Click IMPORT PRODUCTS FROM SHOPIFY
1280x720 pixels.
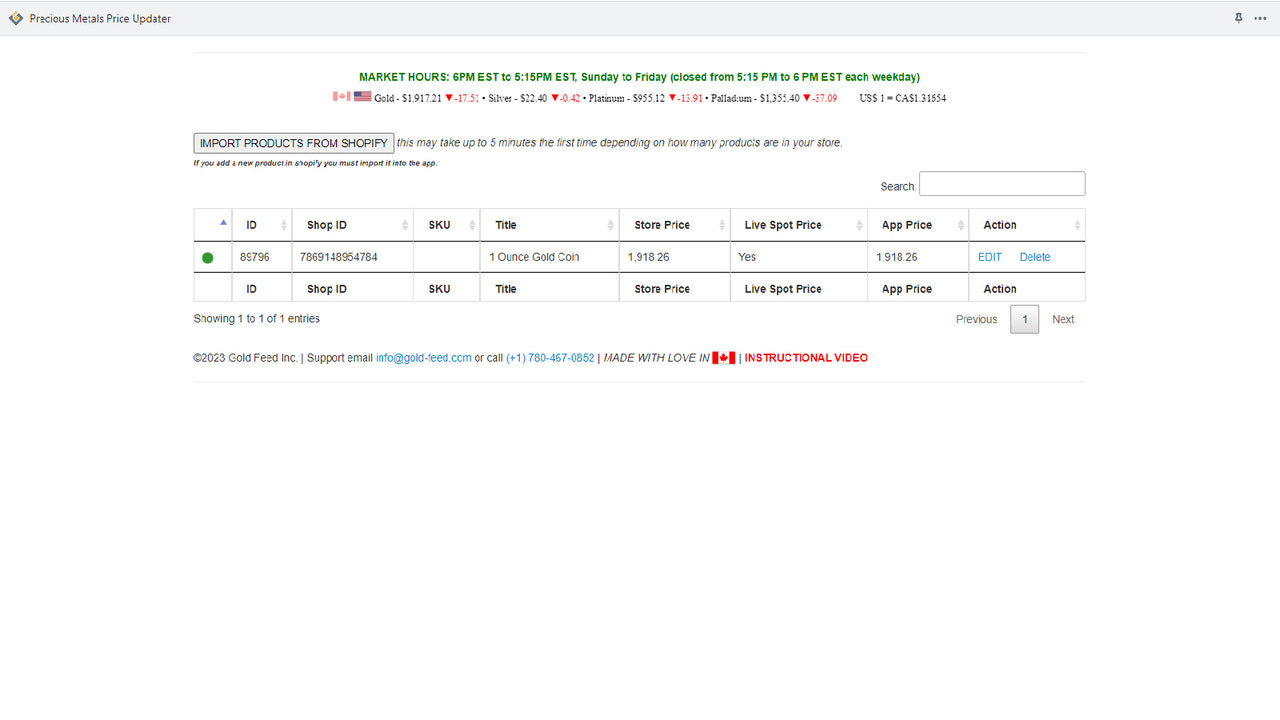(x=293, y=142)
